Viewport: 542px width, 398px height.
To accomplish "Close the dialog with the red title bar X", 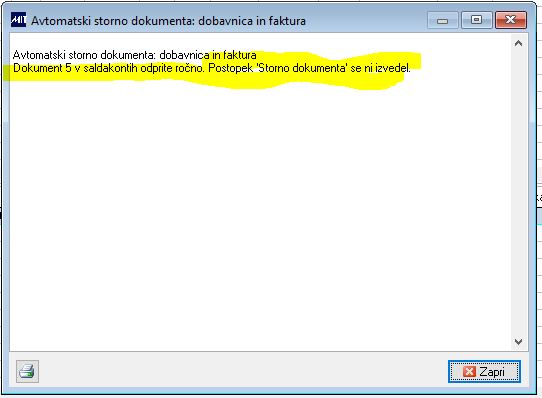I will 511,20.
